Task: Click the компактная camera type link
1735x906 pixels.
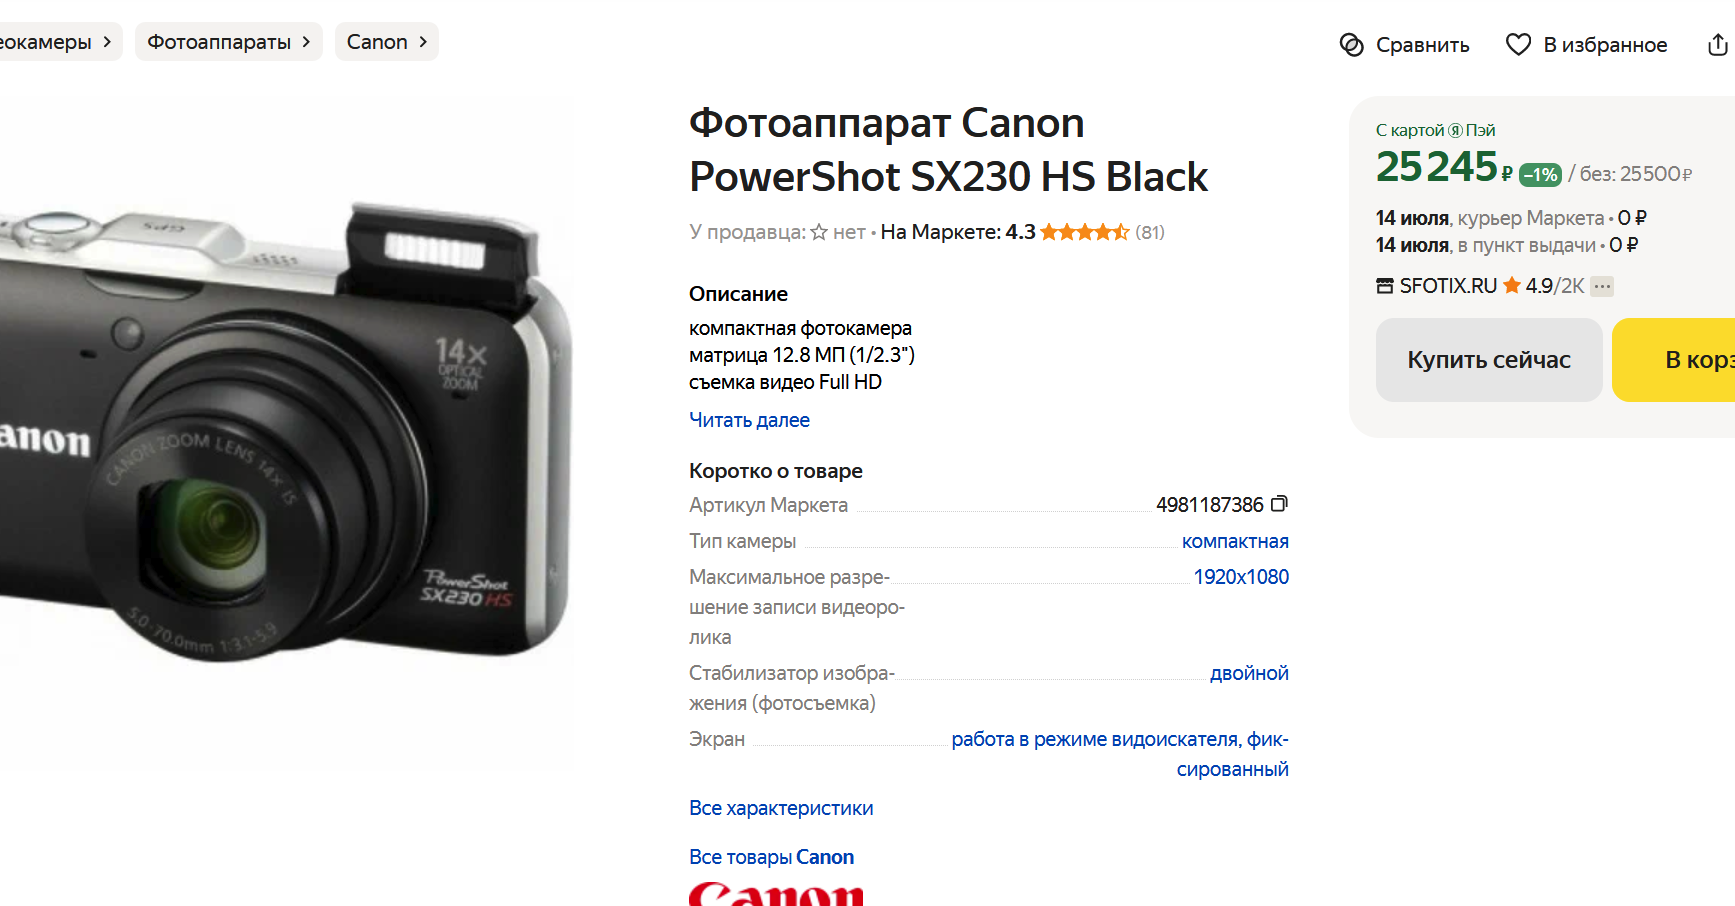Action: click(x=1235, y=541)
